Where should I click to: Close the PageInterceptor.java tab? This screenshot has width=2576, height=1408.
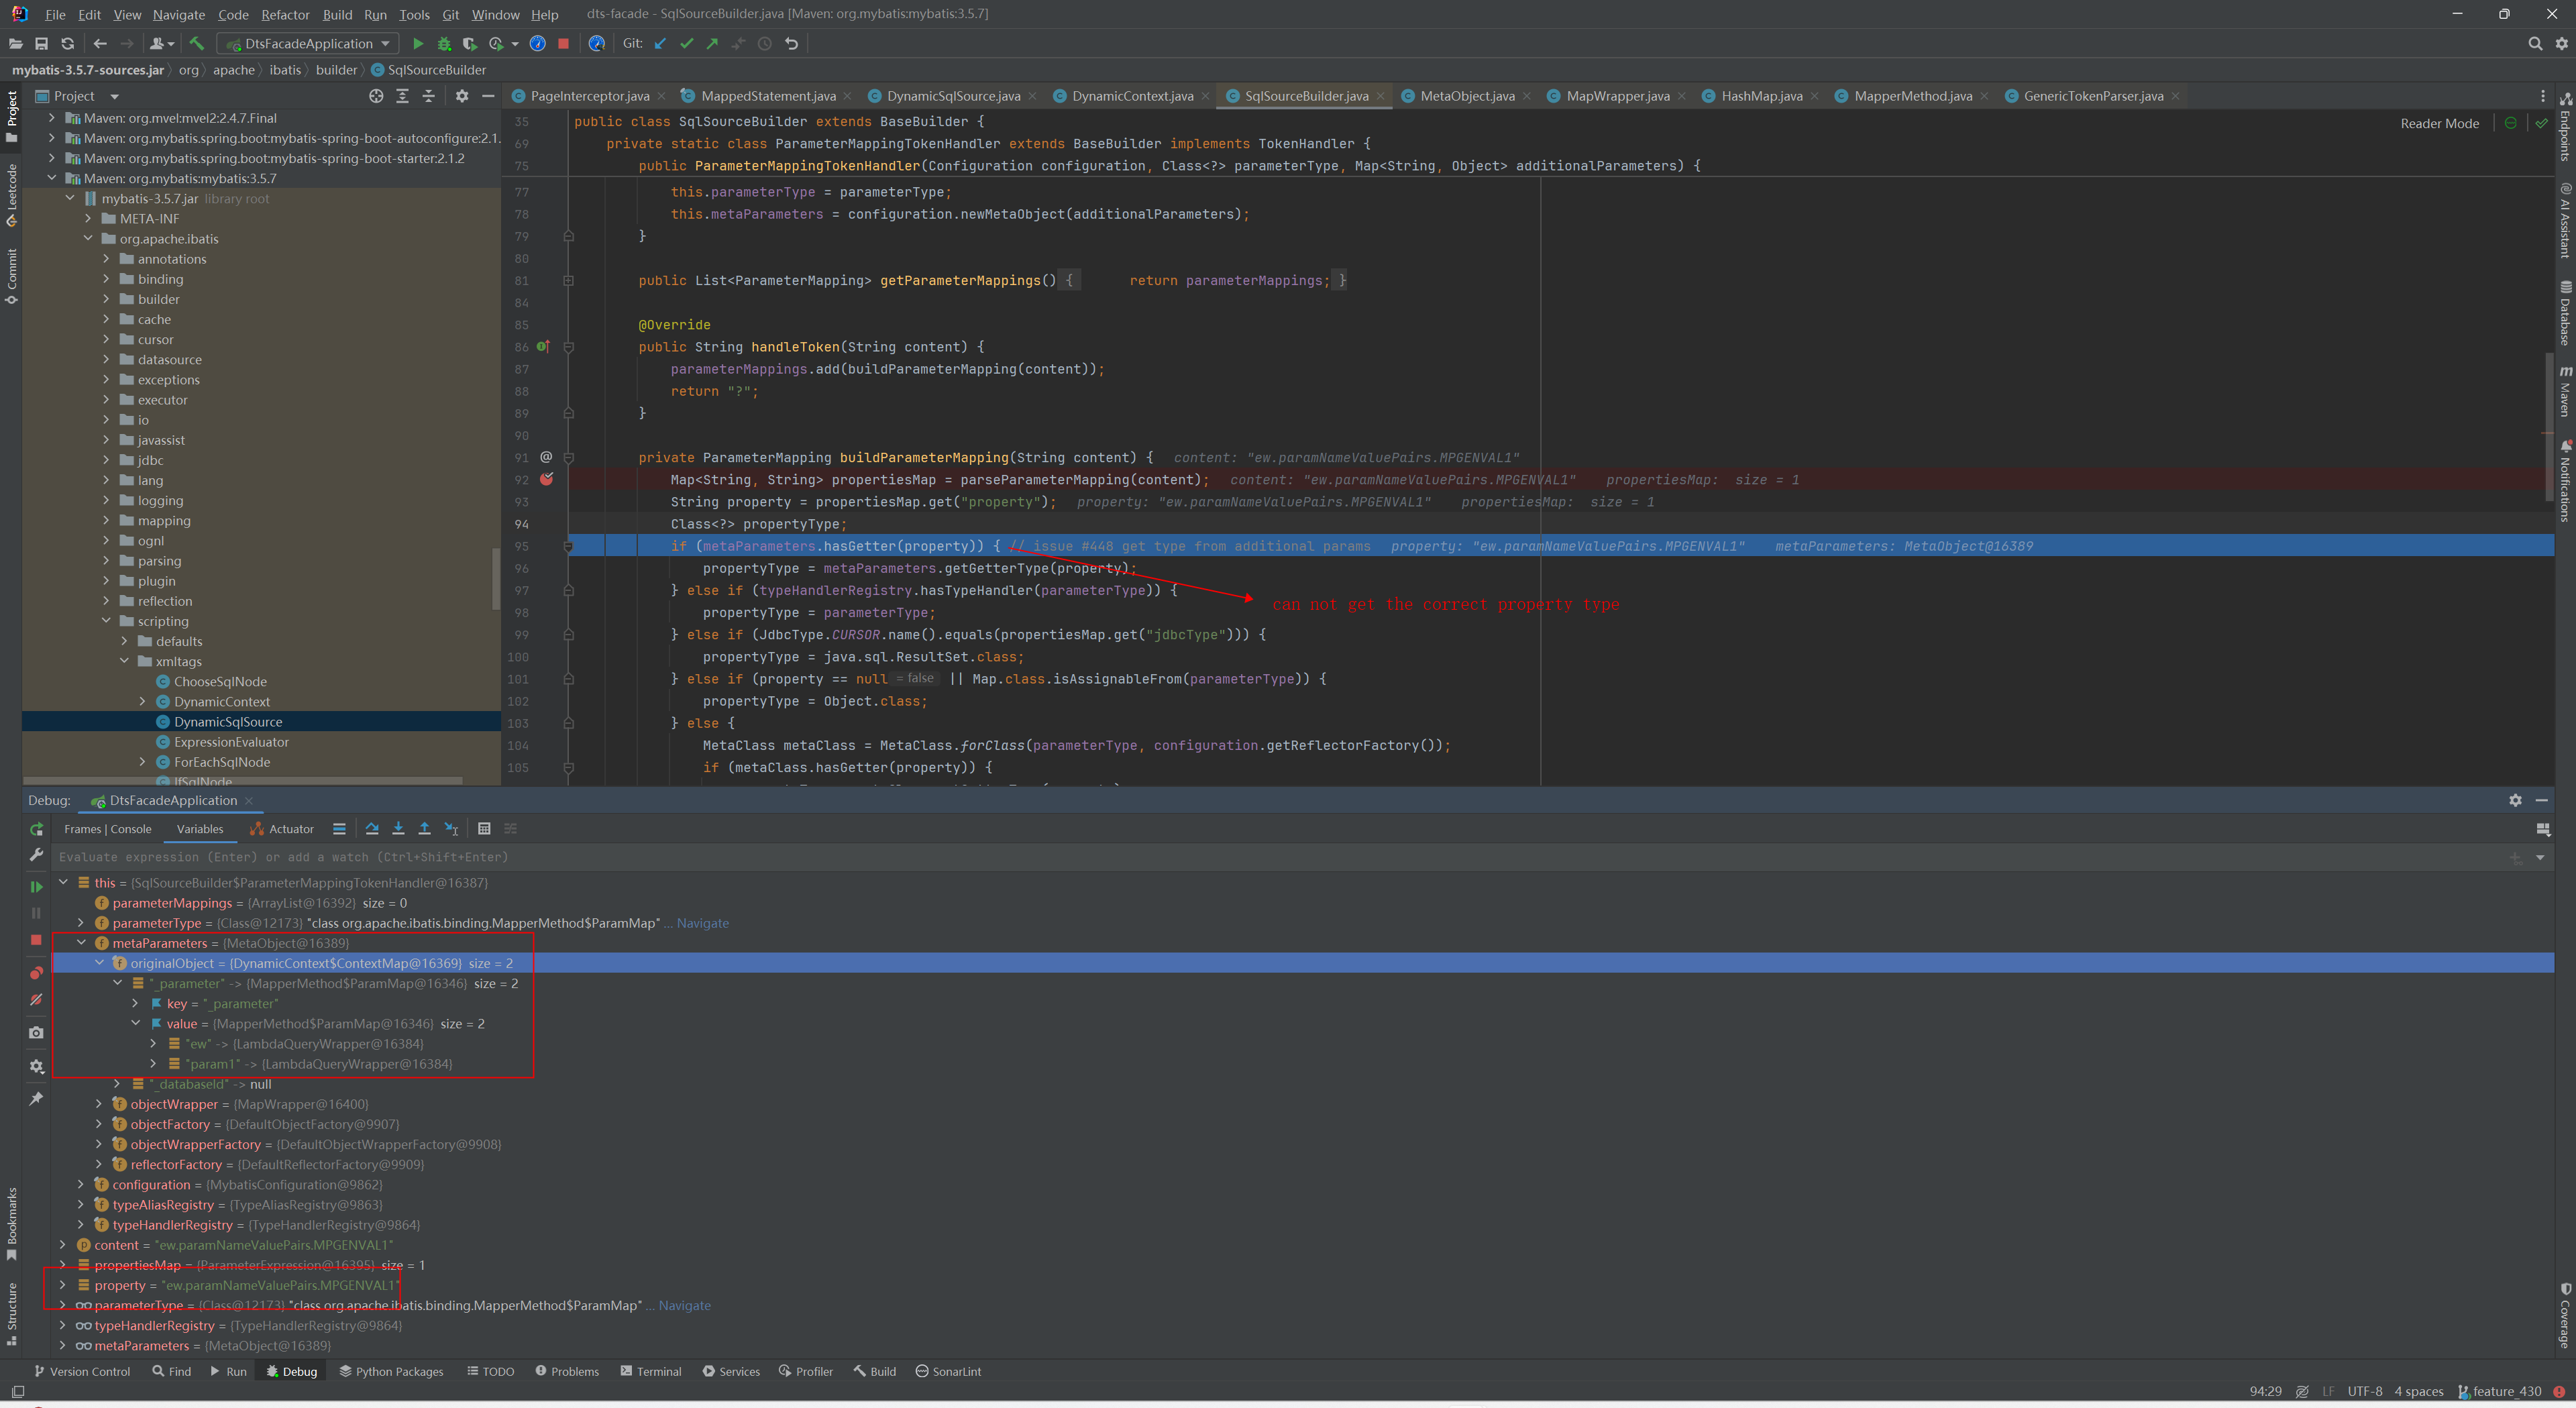click(662, 97)
